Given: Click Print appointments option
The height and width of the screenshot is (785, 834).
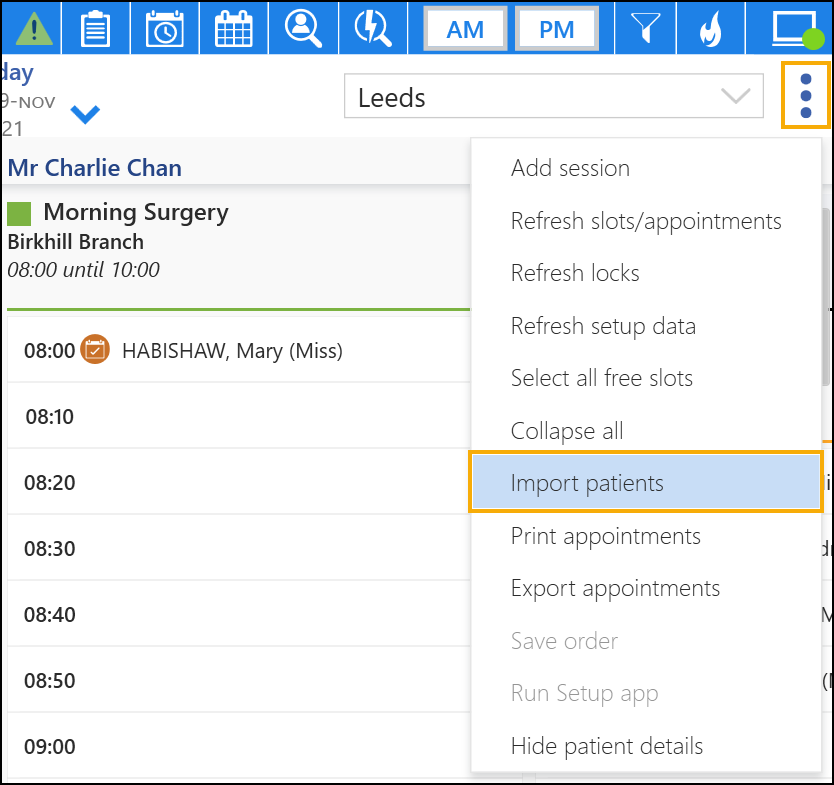Looking at the screenshot, I should [x=605, y=536].
